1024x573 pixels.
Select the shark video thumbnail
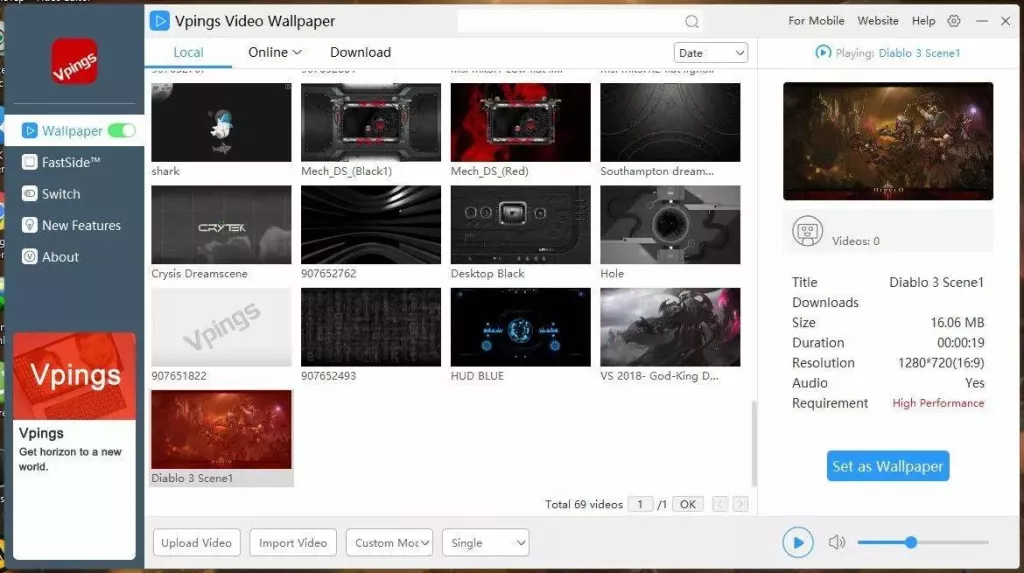pos(221,122)
